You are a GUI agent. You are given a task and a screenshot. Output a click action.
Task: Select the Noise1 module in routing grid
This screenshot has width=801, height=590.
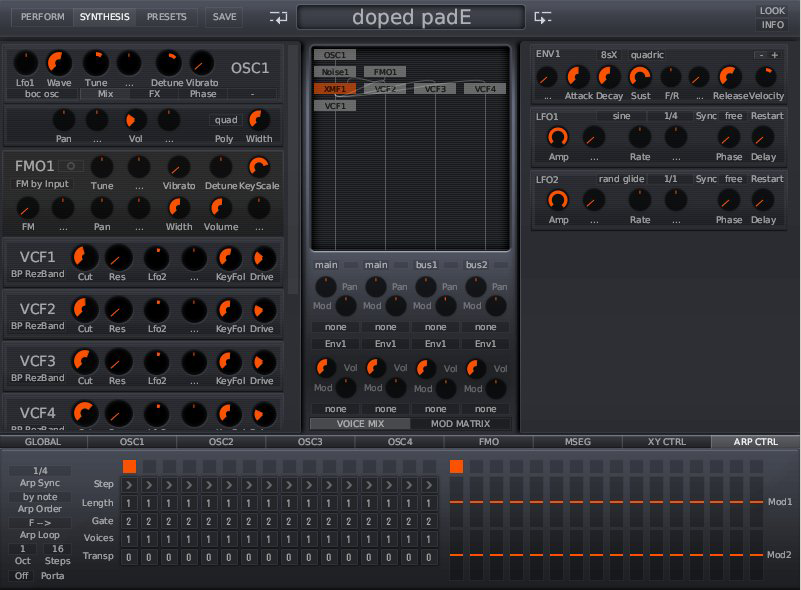[x=335, y=72]
